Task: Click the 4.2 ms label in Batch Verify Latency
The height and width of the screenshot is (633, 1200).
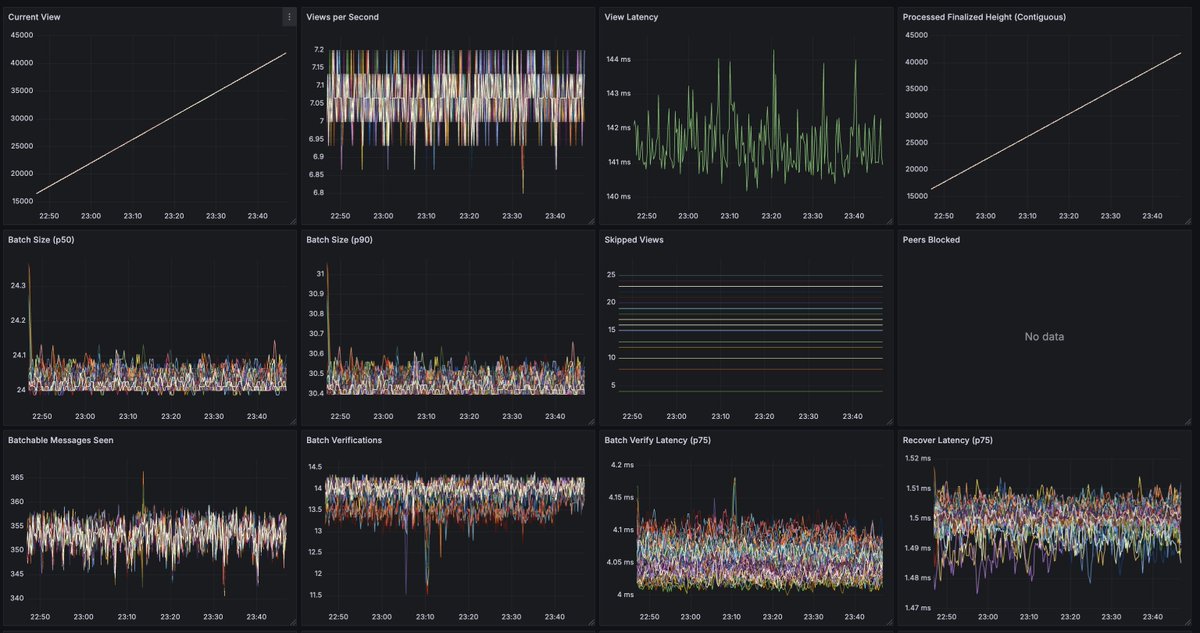Action: (x=621, y=465)
